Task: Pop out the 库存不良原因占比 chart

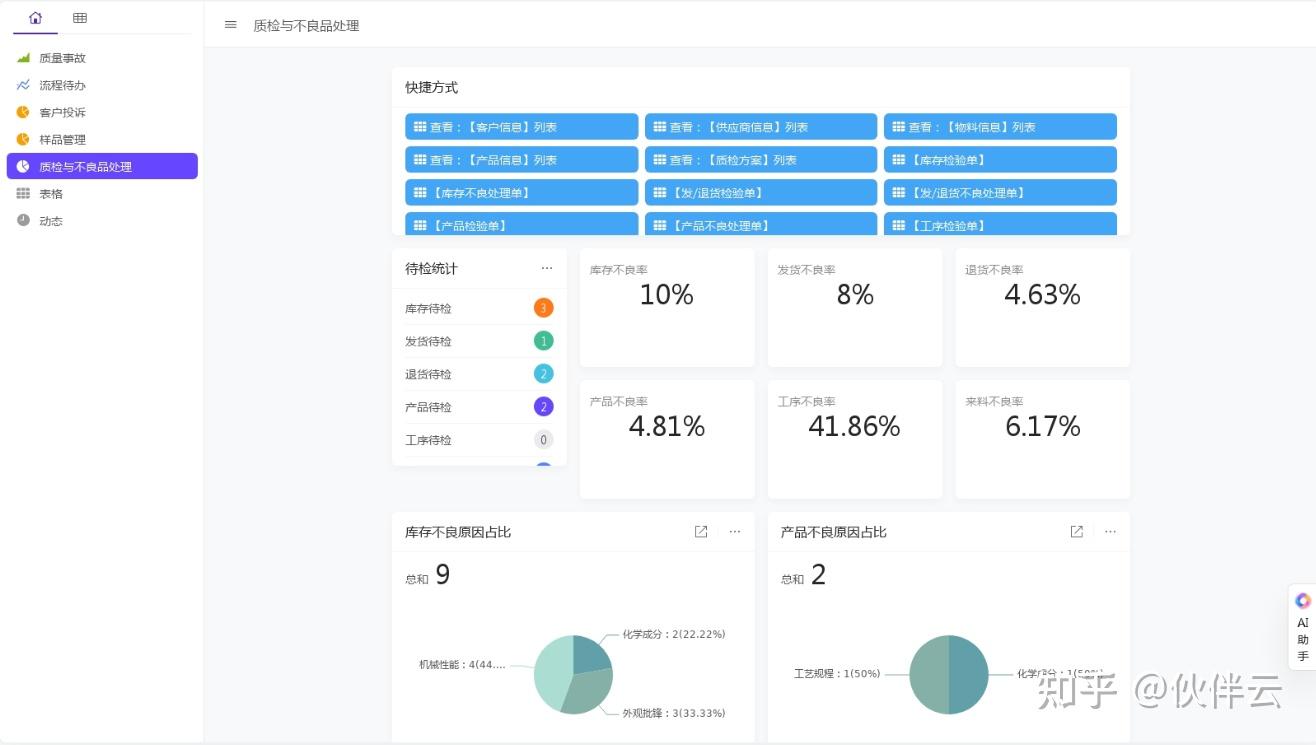Action: point(700,531)
